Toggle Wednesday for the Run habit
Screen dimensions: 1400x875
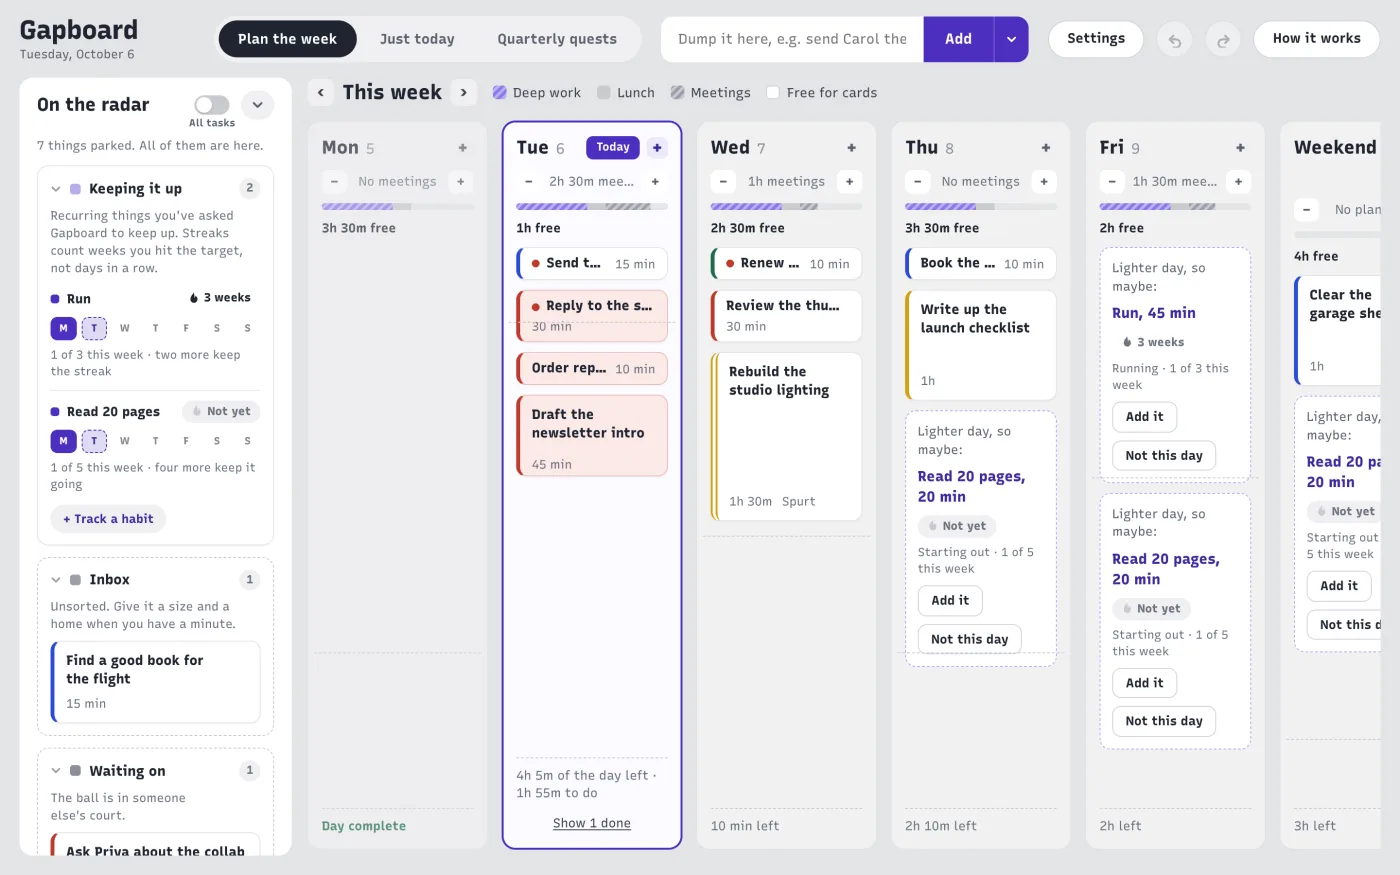[125, 328]
